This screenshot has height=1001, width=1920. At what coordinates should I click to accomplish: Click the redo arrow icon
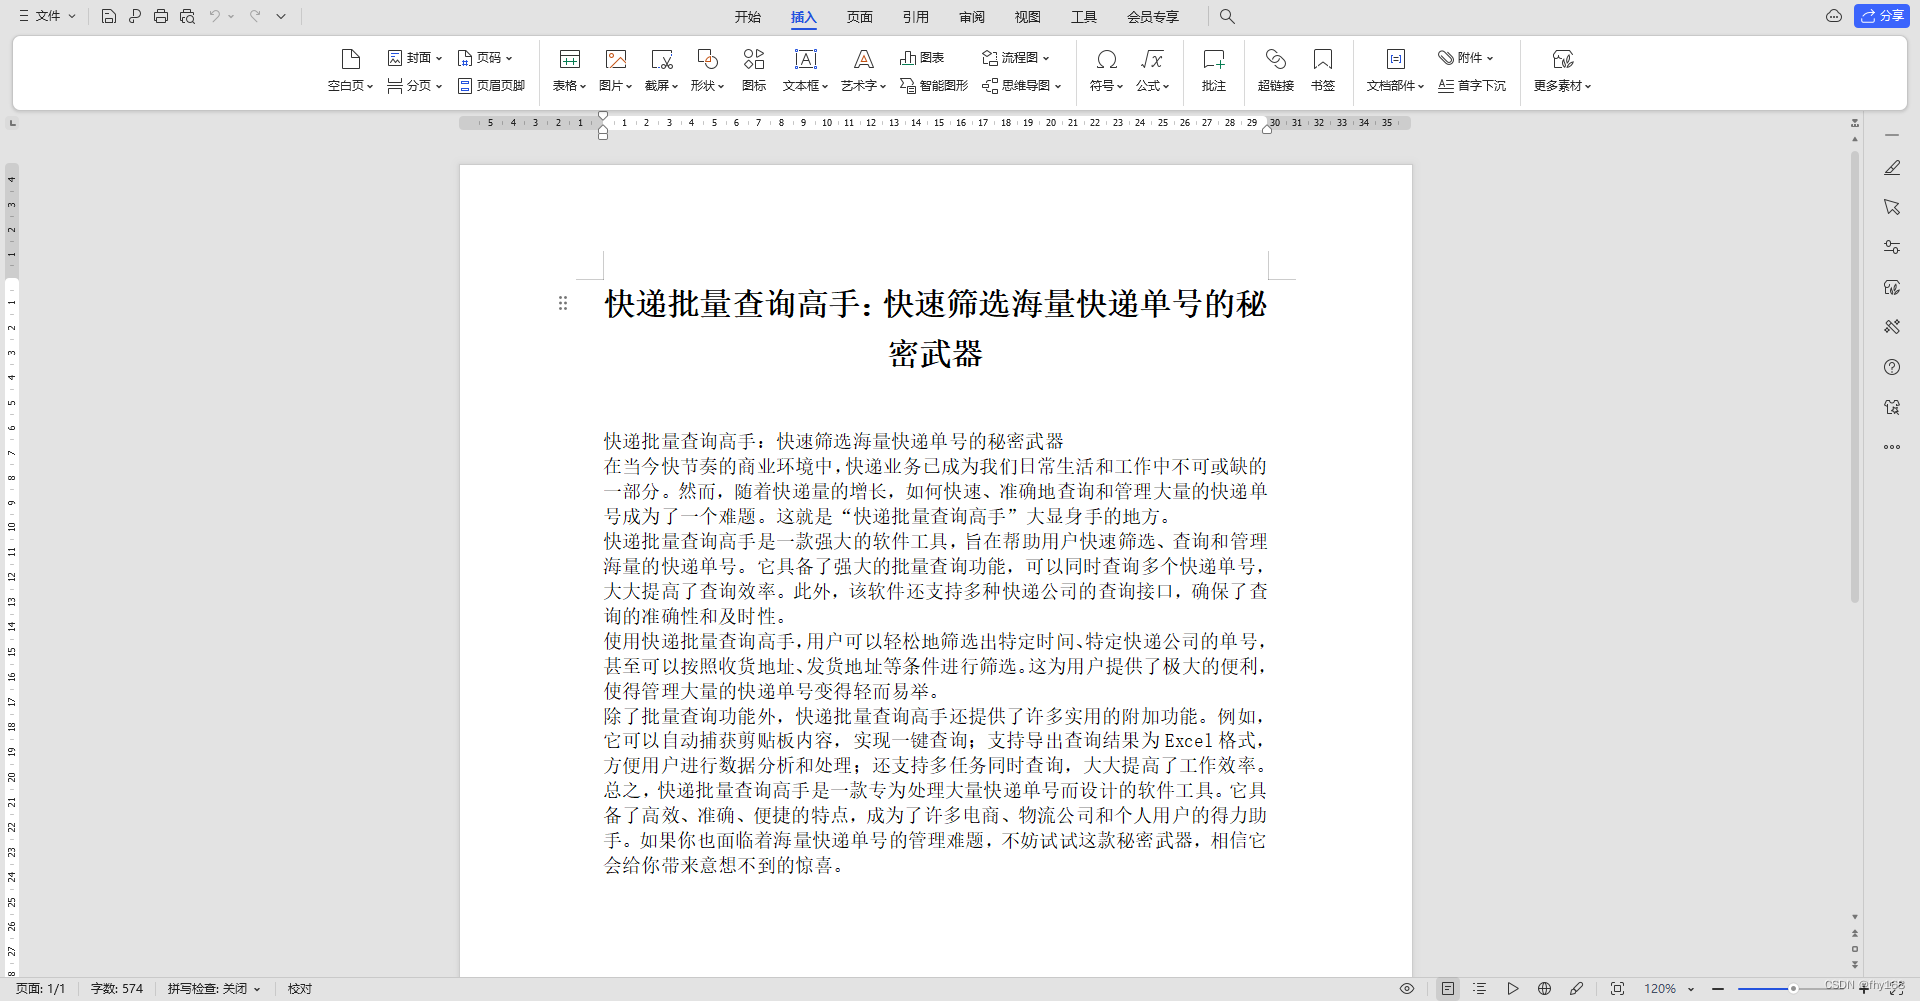(x=255, y=16)
